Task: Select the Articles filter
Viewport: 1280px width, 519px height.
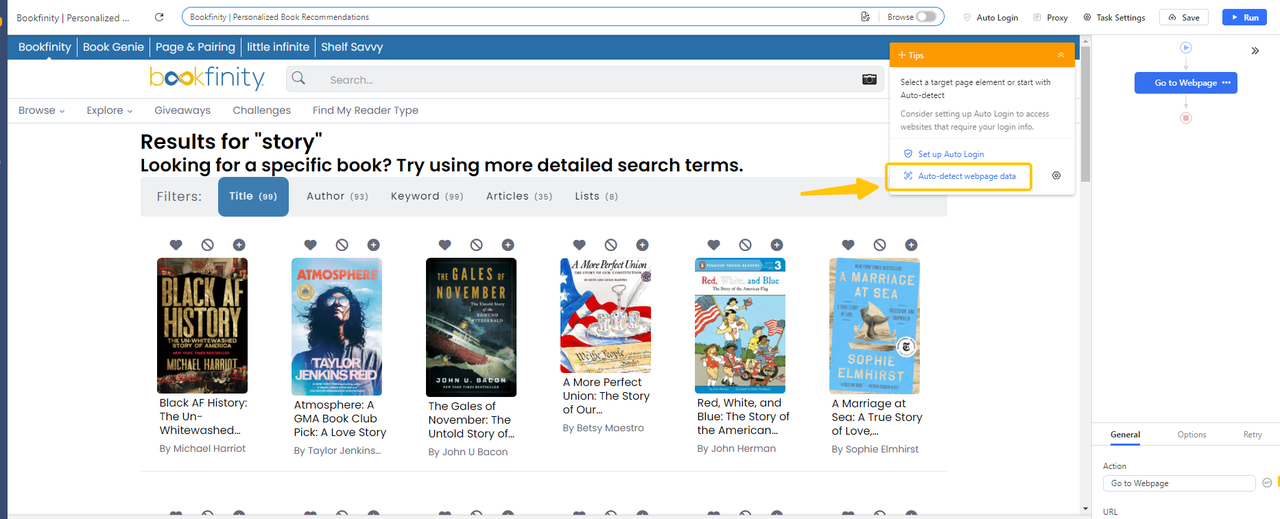Action: 519,197
